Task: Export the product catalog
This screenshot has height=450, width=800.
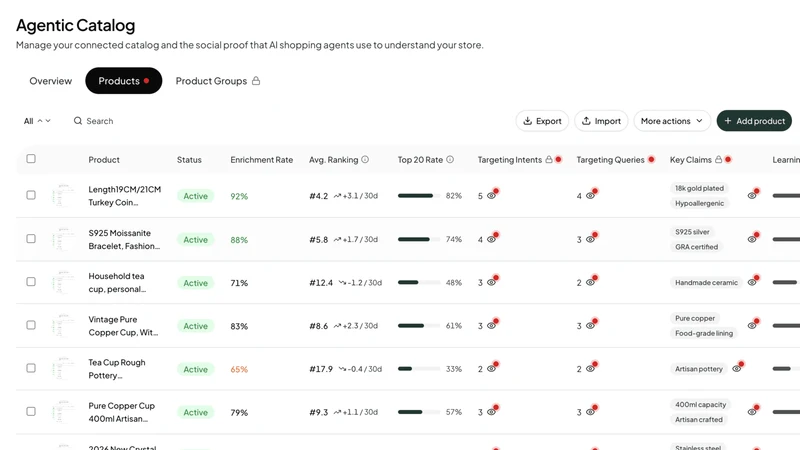Action: 542,121
